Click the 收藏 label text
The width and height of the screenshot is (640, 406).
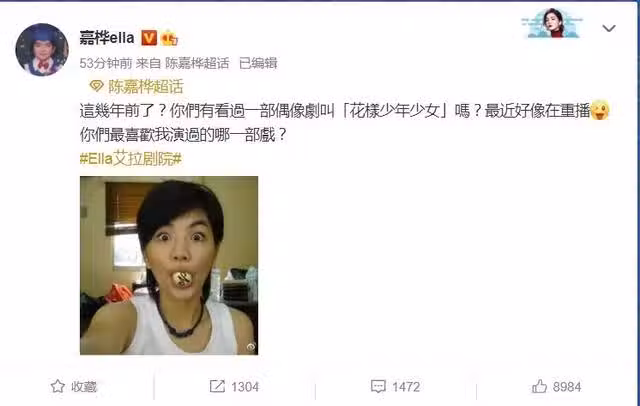point(84,386)
